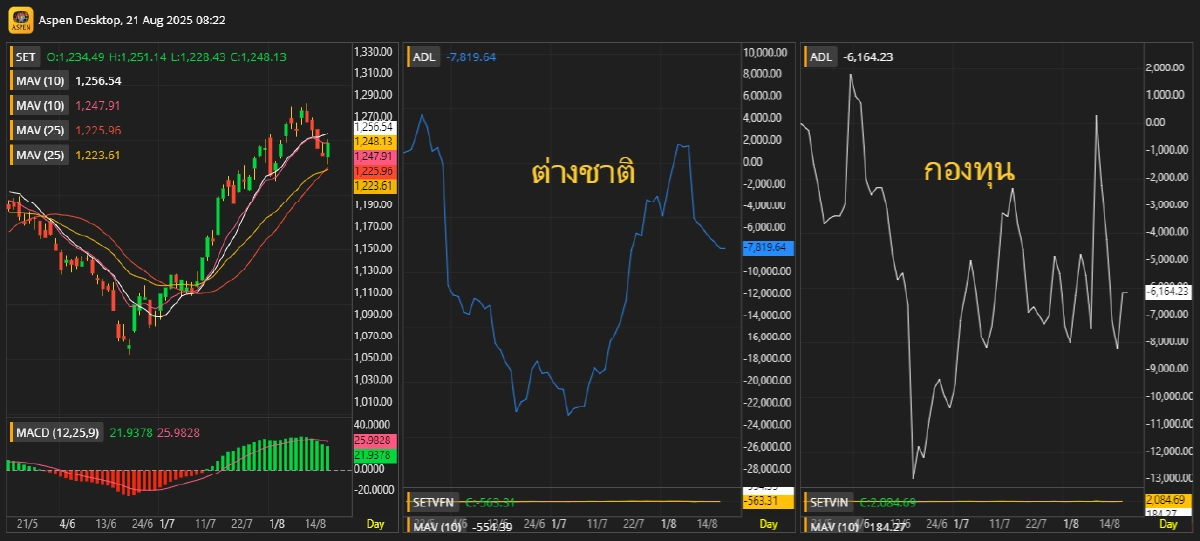The height and width of the screenshot is (541, 1200).
Task: Click the MAV (10) label showing 1,256.54
Action: 40,81
